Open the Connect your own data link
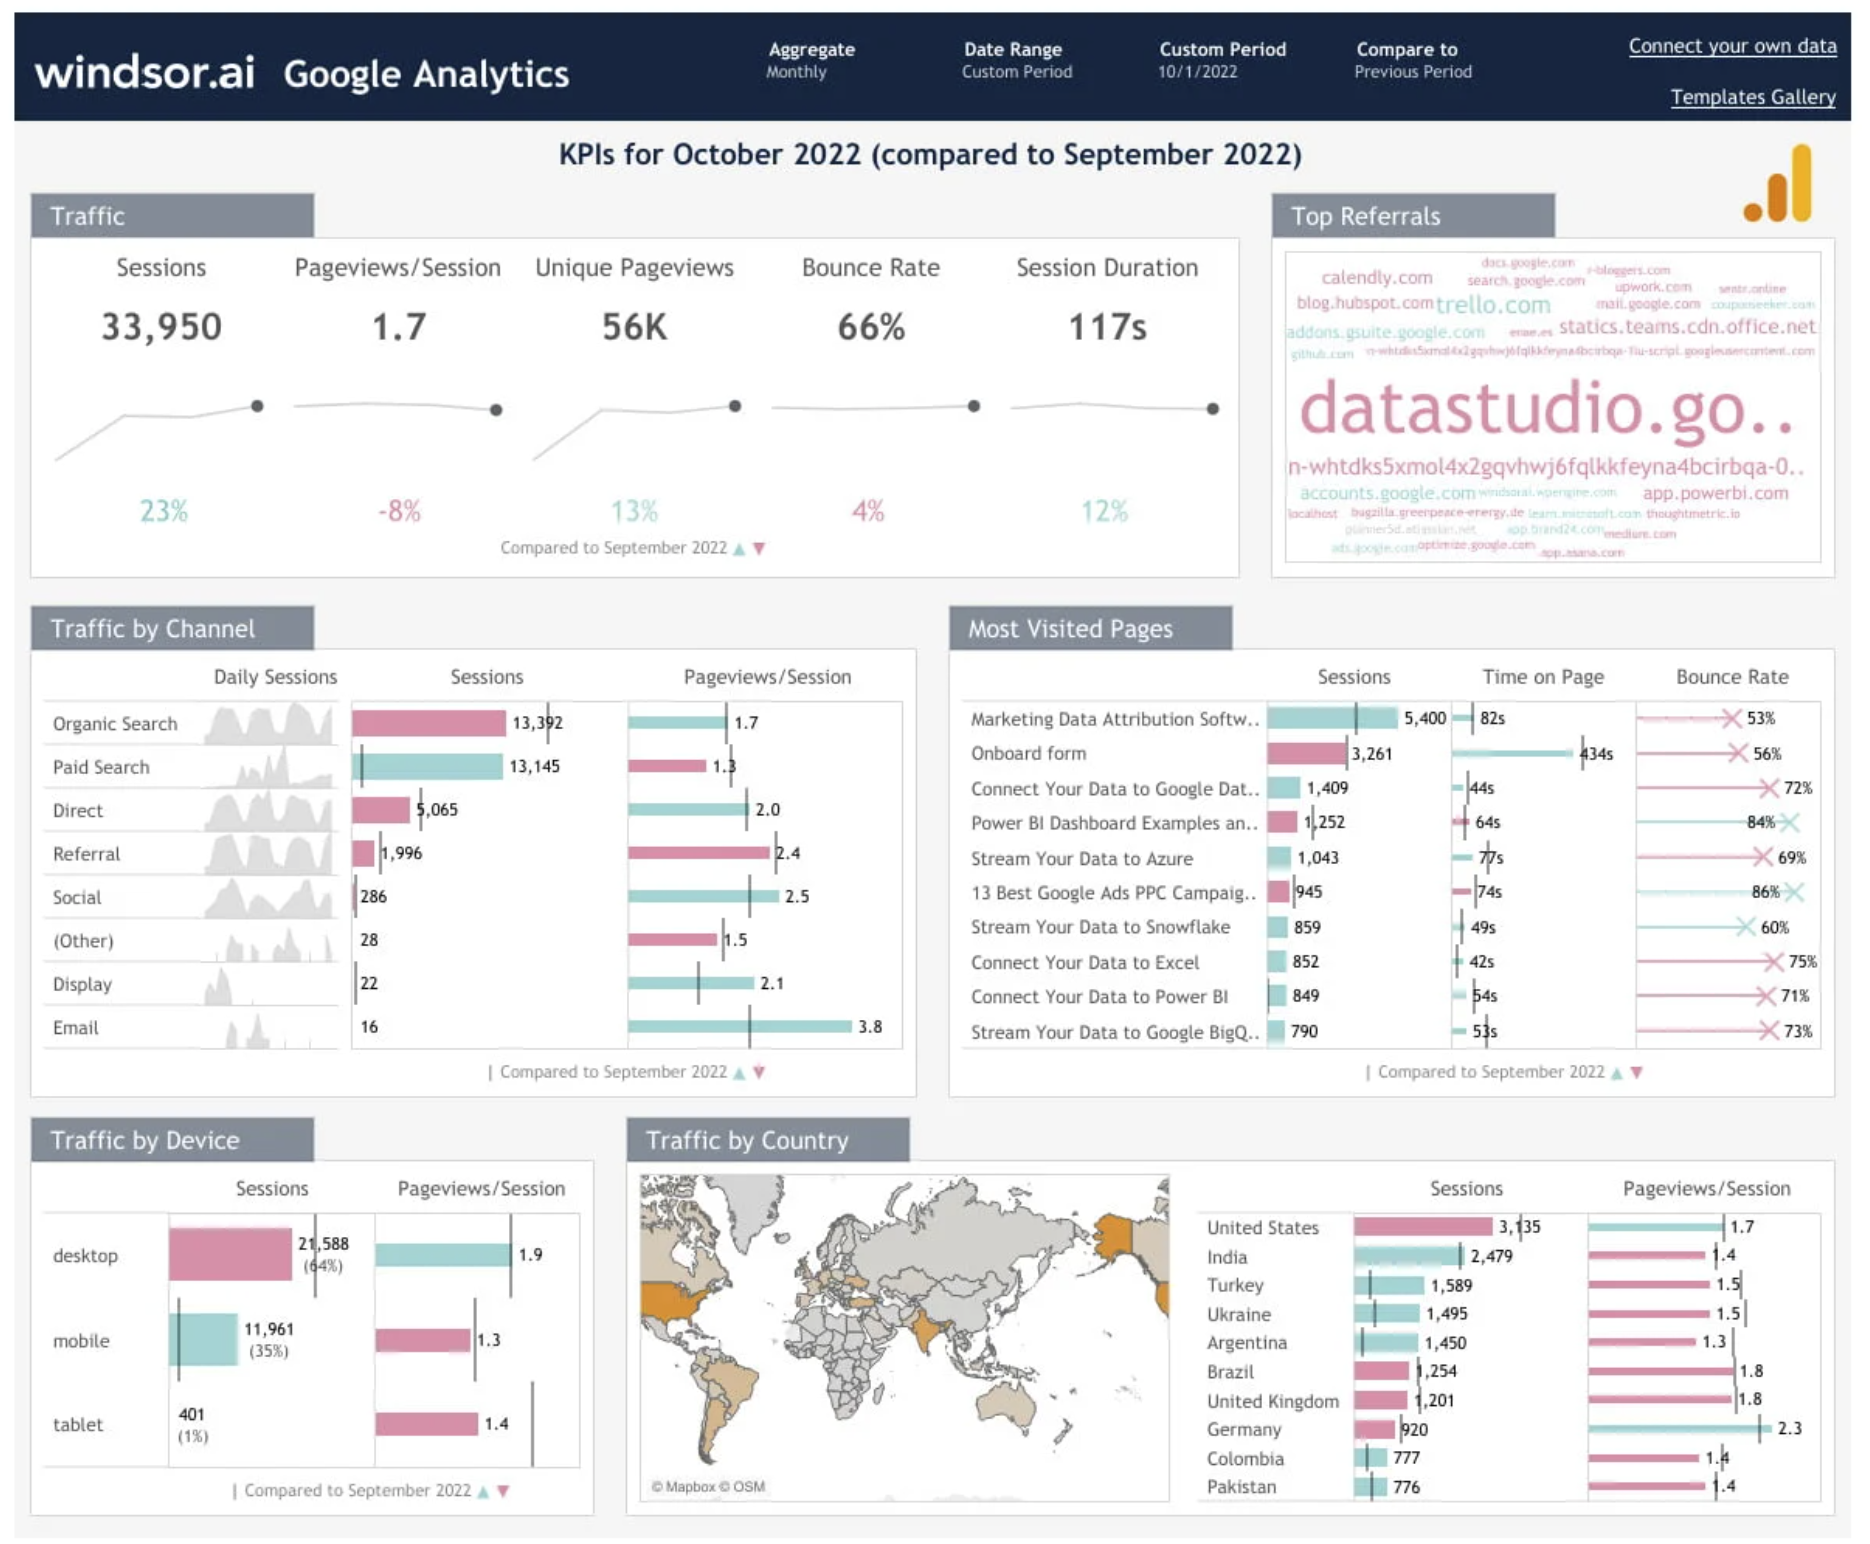 click(1732, 46)
